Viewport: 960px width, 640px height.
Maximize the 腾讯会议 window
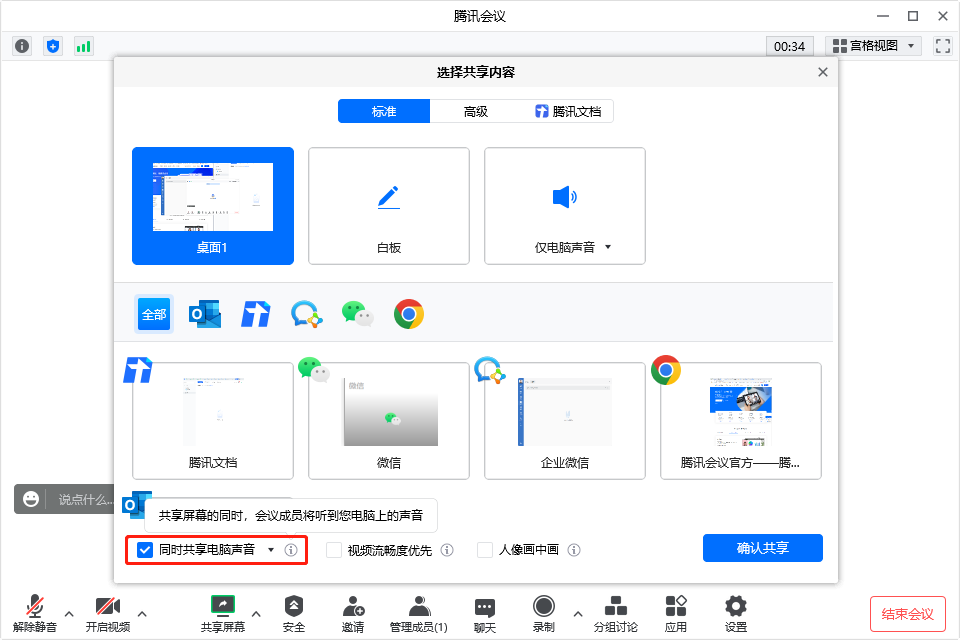tap(913, 16)
